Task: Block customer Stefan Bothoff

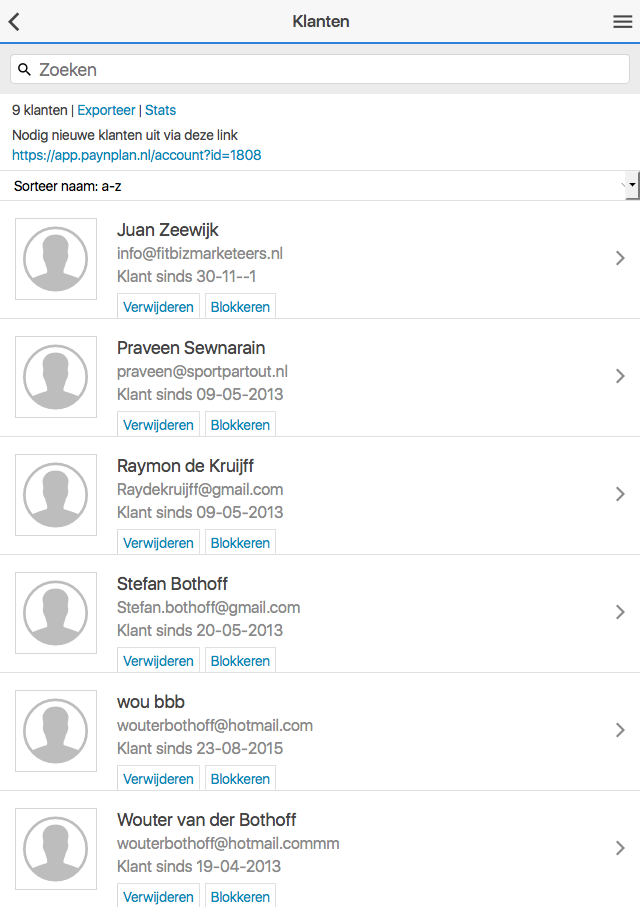Action: 240,661
